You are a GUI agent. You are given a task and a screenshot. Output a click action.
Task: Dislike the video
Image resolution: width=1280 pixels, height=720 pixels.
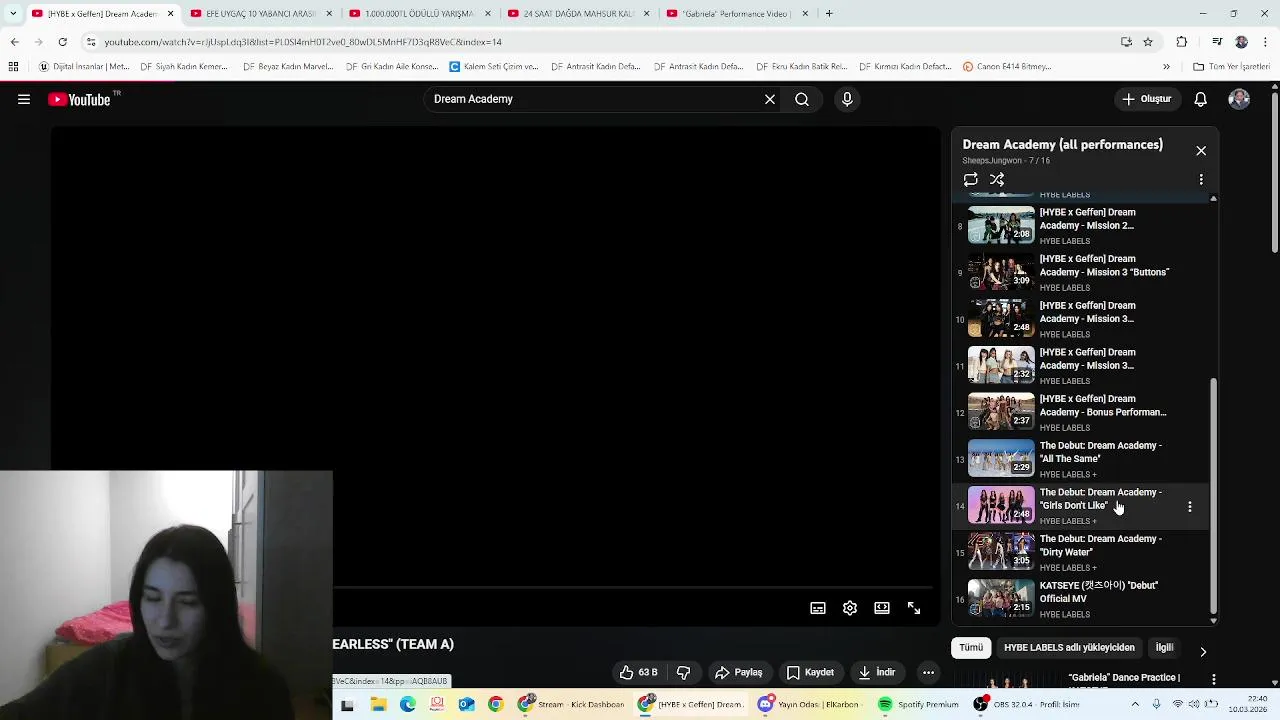tap(684, 672)
